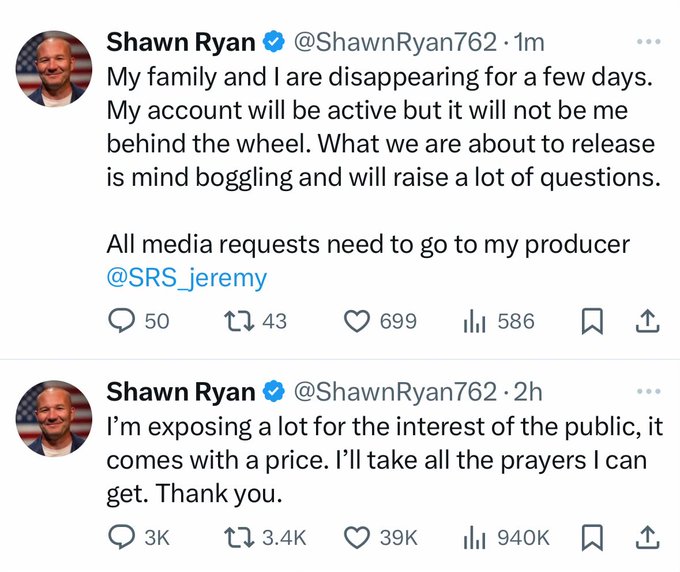
Task: Open more options on the first tweet
Action: pyautogui.click(x=648, y=42)
